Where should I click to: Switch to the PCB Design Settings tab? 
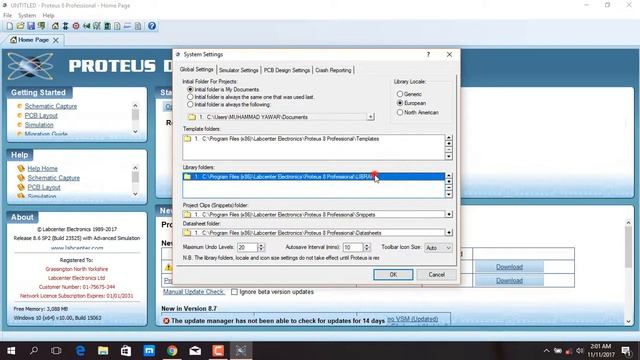coord(287,70)
